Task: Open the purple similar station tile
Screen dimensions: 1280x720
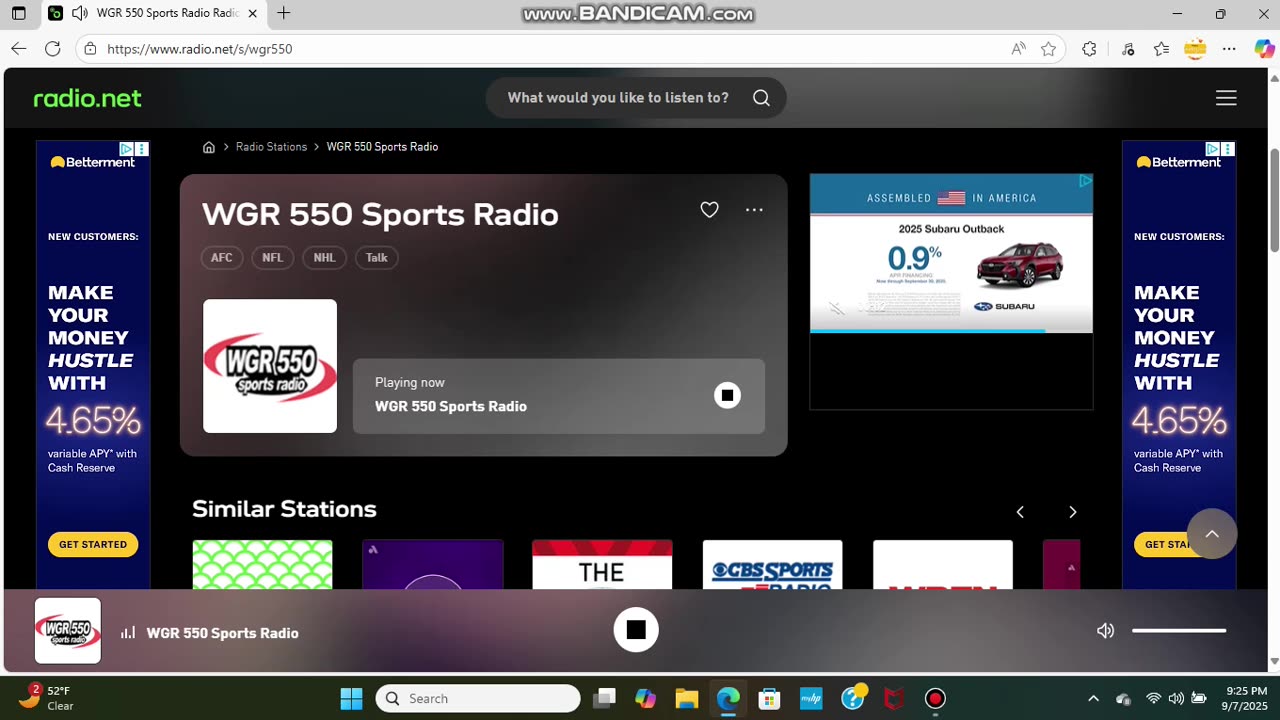Action: tap(432, 565)
